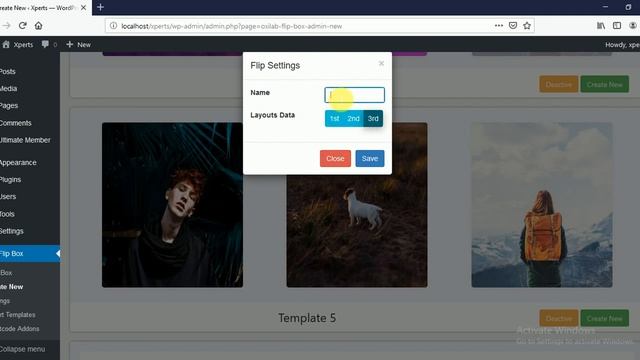Click Deactive button for Template 5
Screen dimensions: 640x360
559,318
